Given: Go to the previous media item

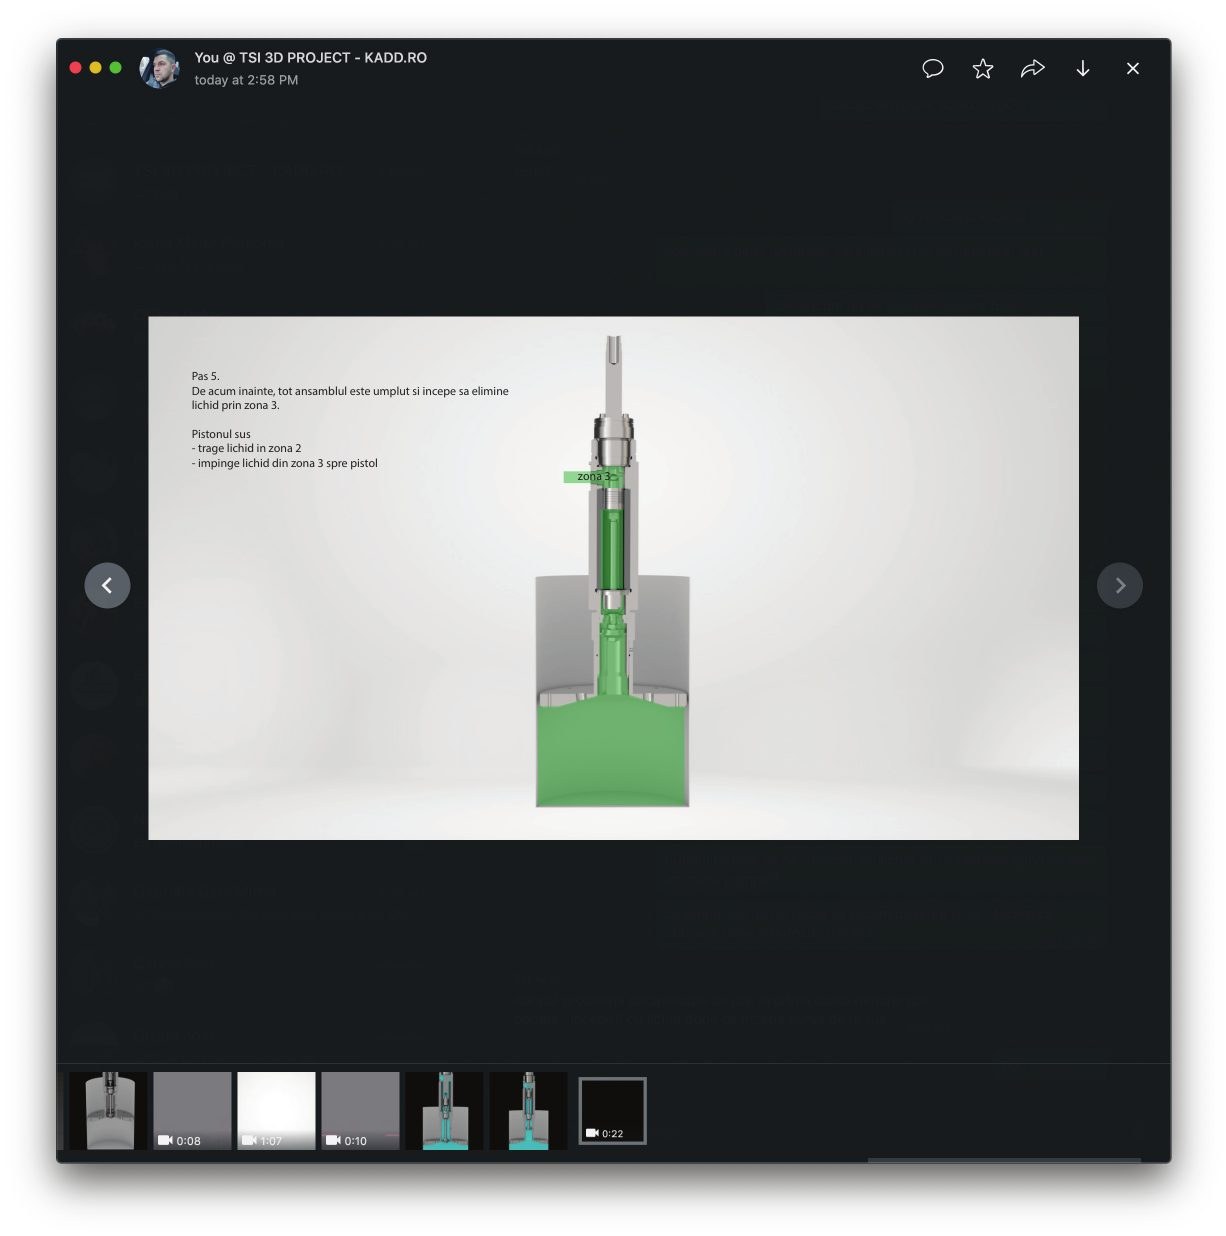Looking at the screenshot, I should tap(107, 585).
